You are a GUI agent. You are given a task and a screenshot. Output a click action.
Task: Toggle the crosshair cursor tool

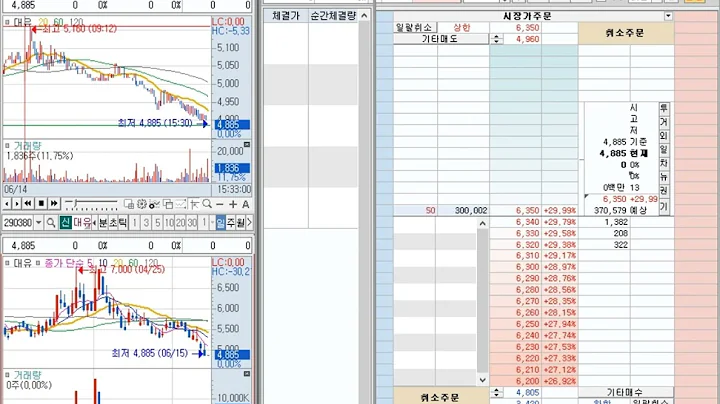point(194,204)
